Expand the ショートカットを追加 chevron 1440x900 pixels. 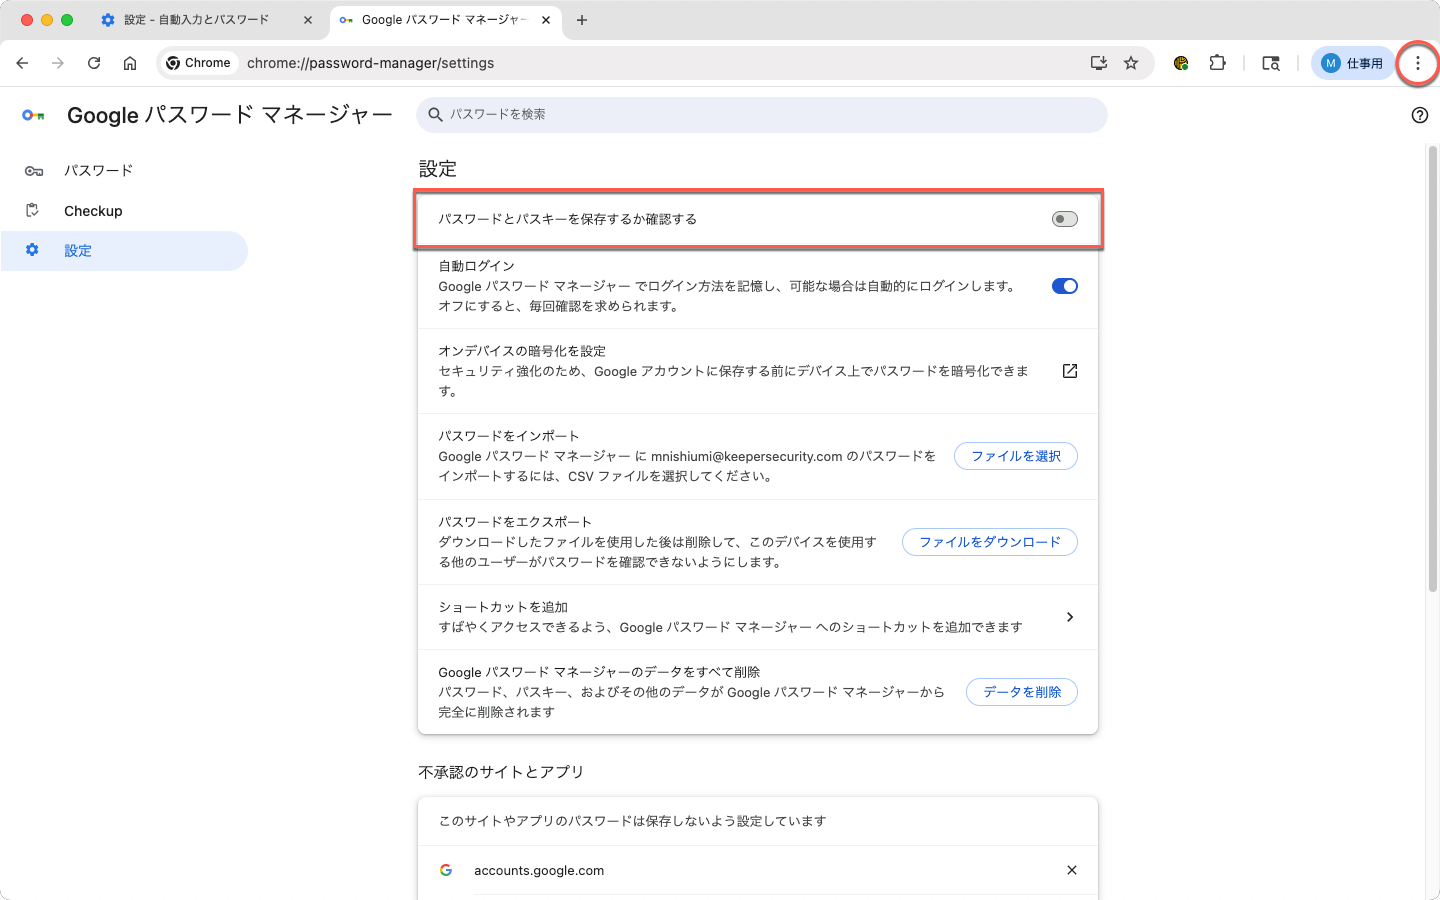pyautogui.click(x=1069, y=617)
